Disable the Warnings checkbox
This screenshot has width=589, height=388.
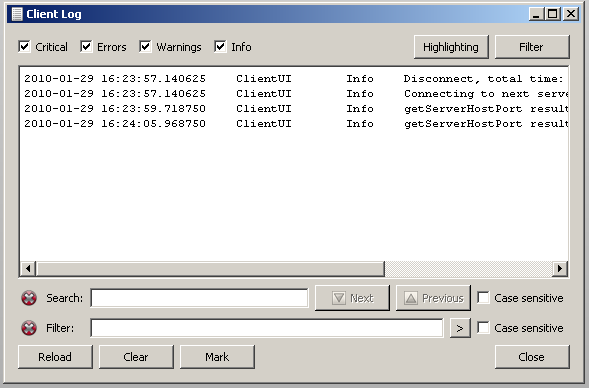145,47
